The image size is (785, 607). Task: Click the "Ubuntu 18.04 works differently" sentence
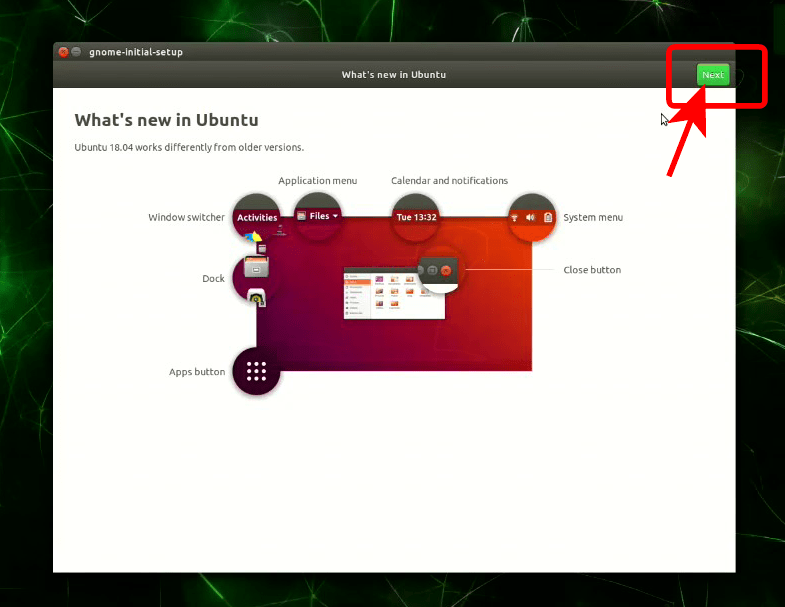189,147
